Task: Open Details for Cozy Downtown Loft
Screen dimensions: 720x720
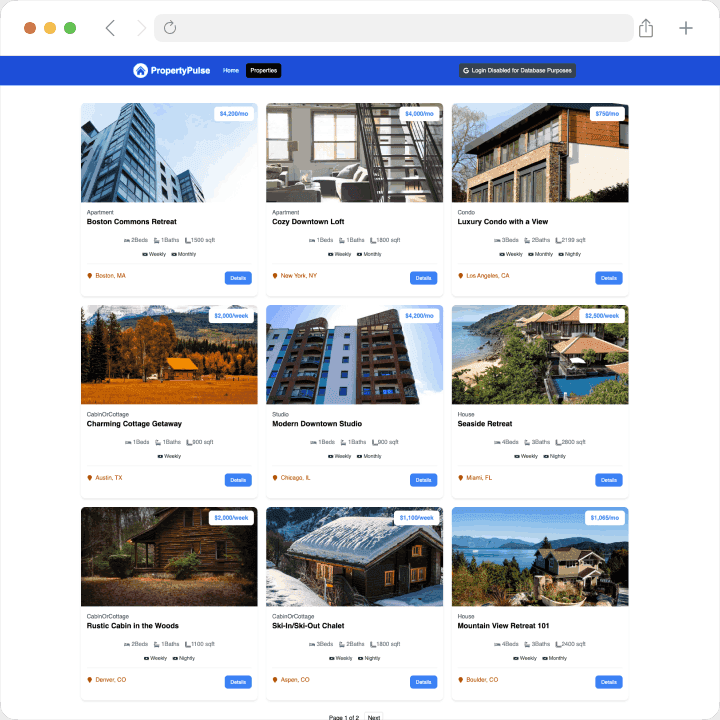Action: pos(423,278)
